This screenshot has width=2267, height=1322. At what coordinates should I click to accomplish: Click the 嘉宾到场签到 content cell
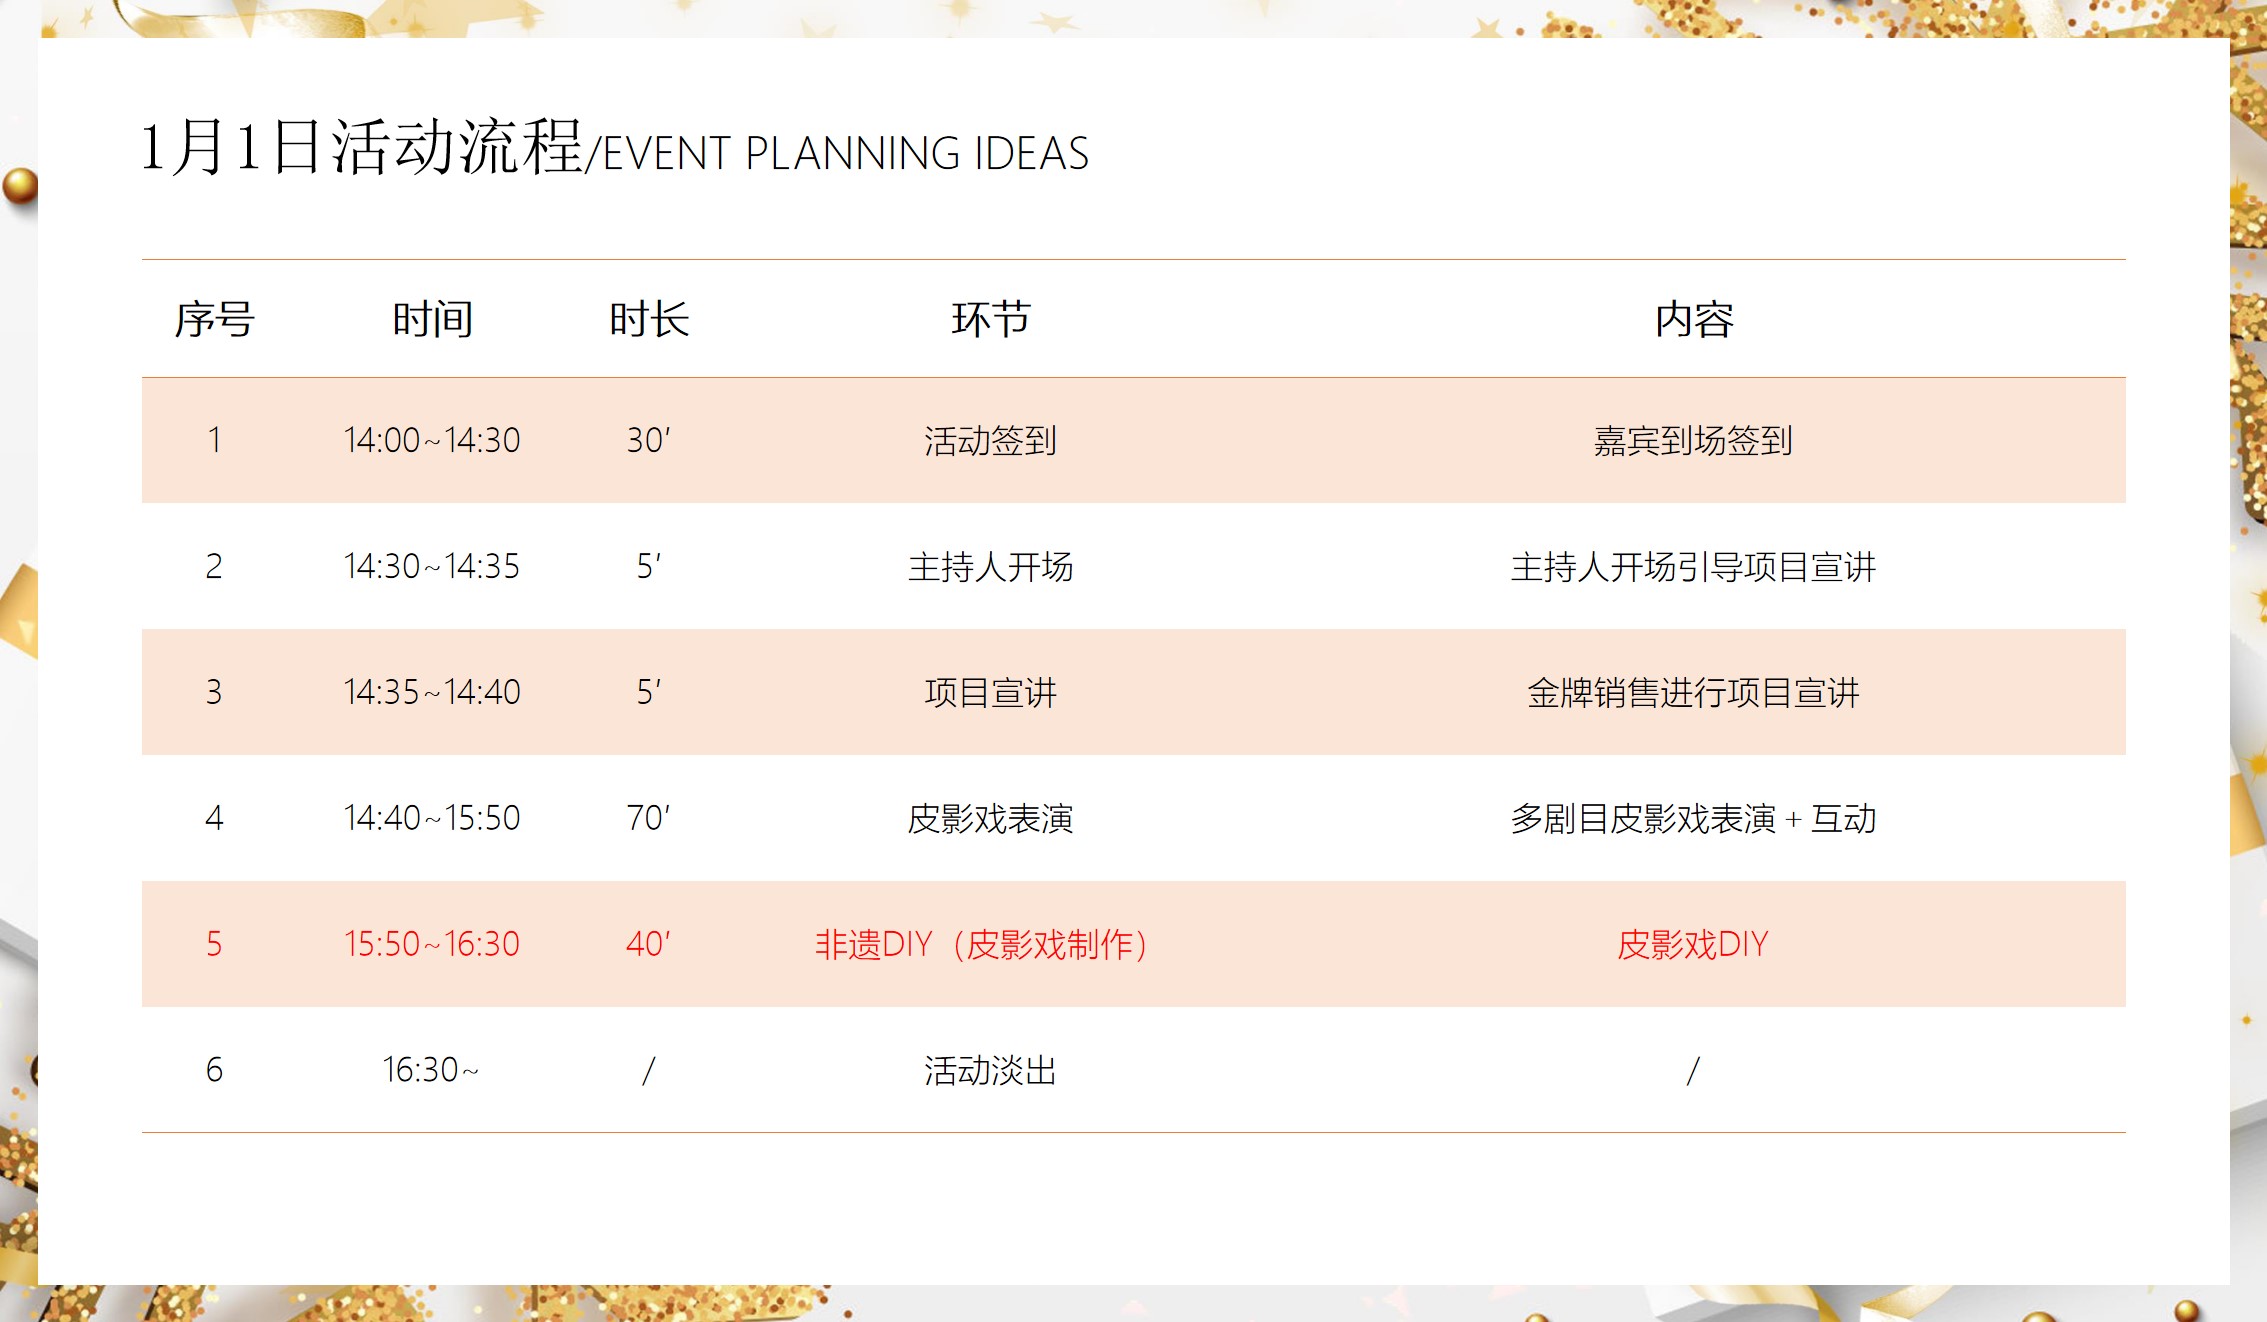[x=1692, y=440]
